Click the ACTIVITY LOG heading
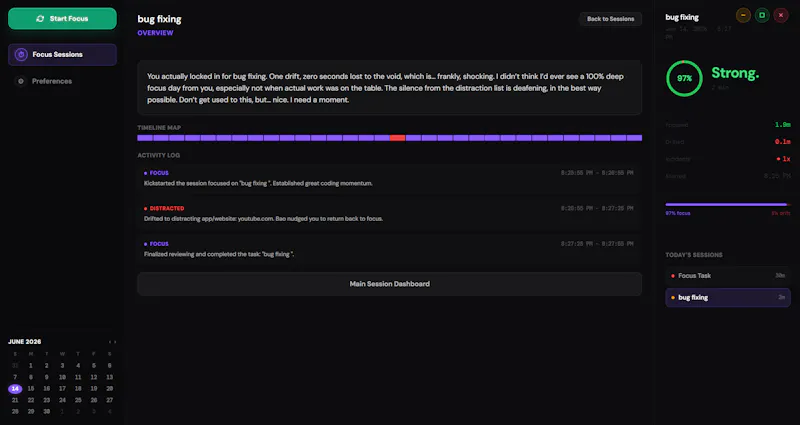800x425 pixels. point(159,155)
